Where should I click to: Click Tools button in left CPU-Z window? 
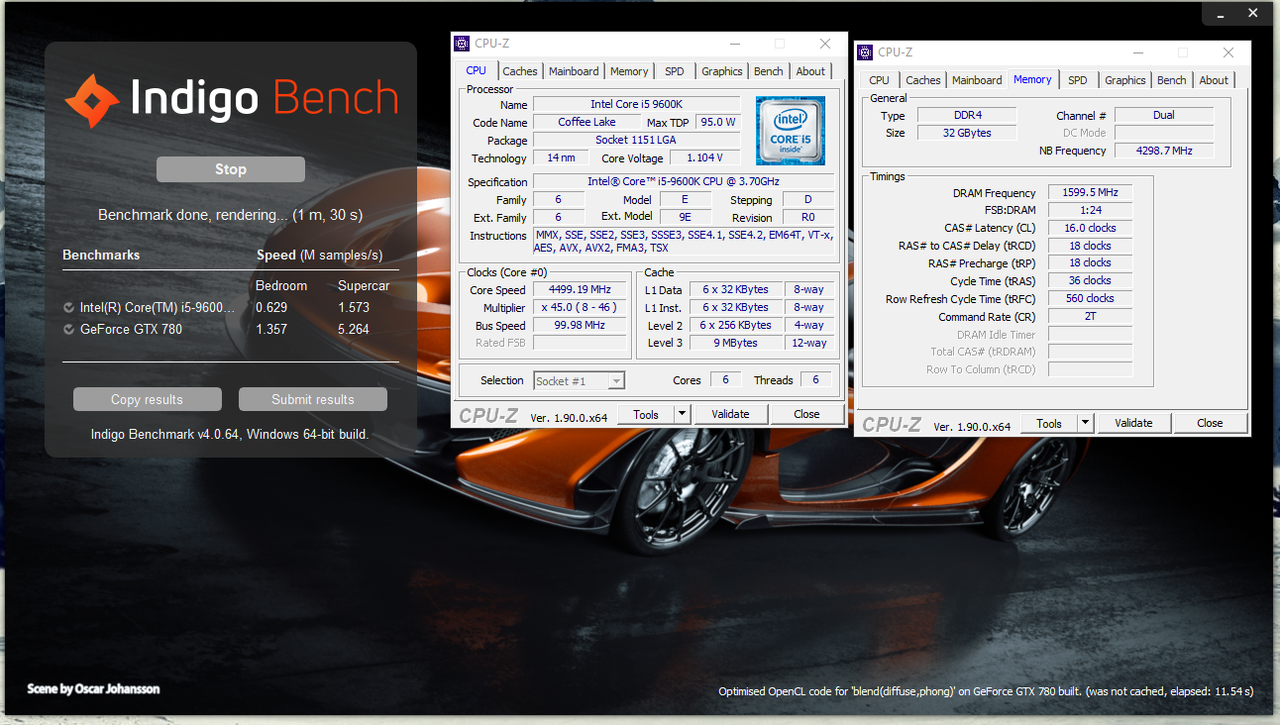point(646,414)
